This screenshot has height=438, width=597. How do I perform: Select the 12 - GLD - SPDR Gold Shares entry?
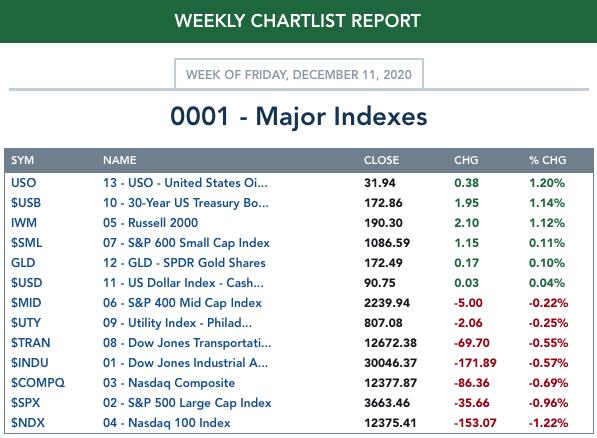[184, 263]
